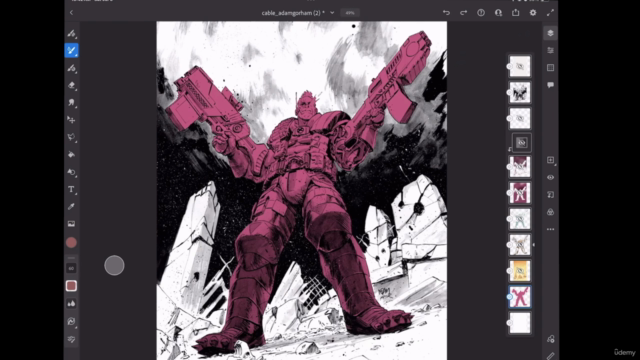Open the three-dots more layer actions
Screen dimensions: 640x360
(550, 229)
